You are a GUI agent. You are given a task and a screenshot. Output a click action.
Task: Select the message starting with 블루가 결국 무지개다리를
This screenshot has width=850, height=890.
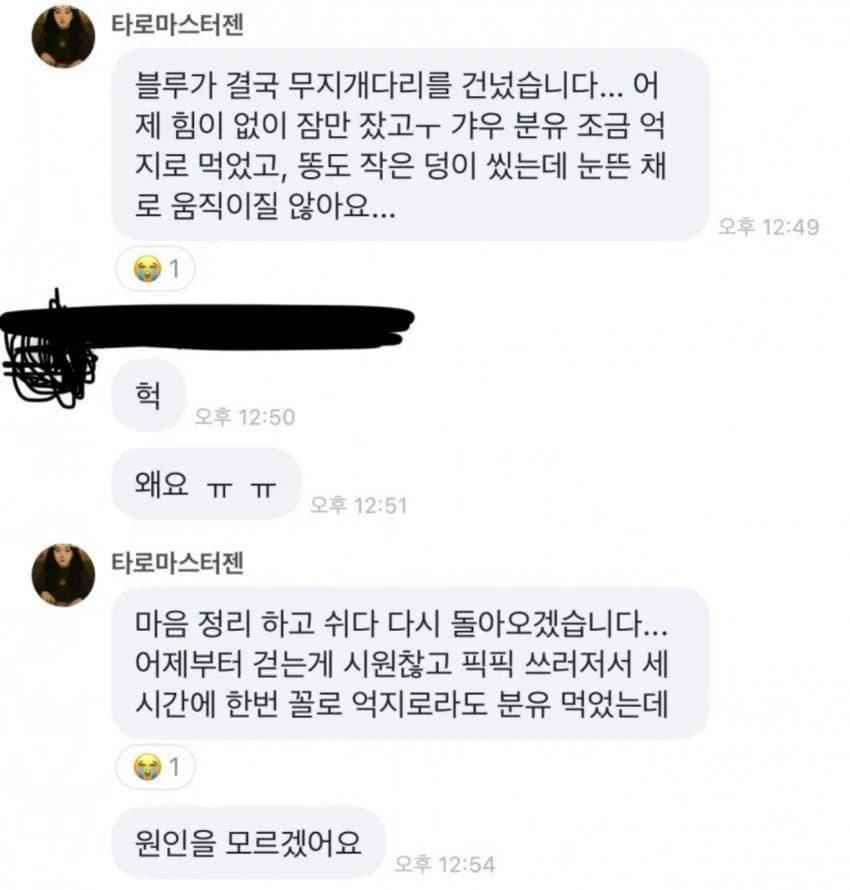click(x=410, y=145)
